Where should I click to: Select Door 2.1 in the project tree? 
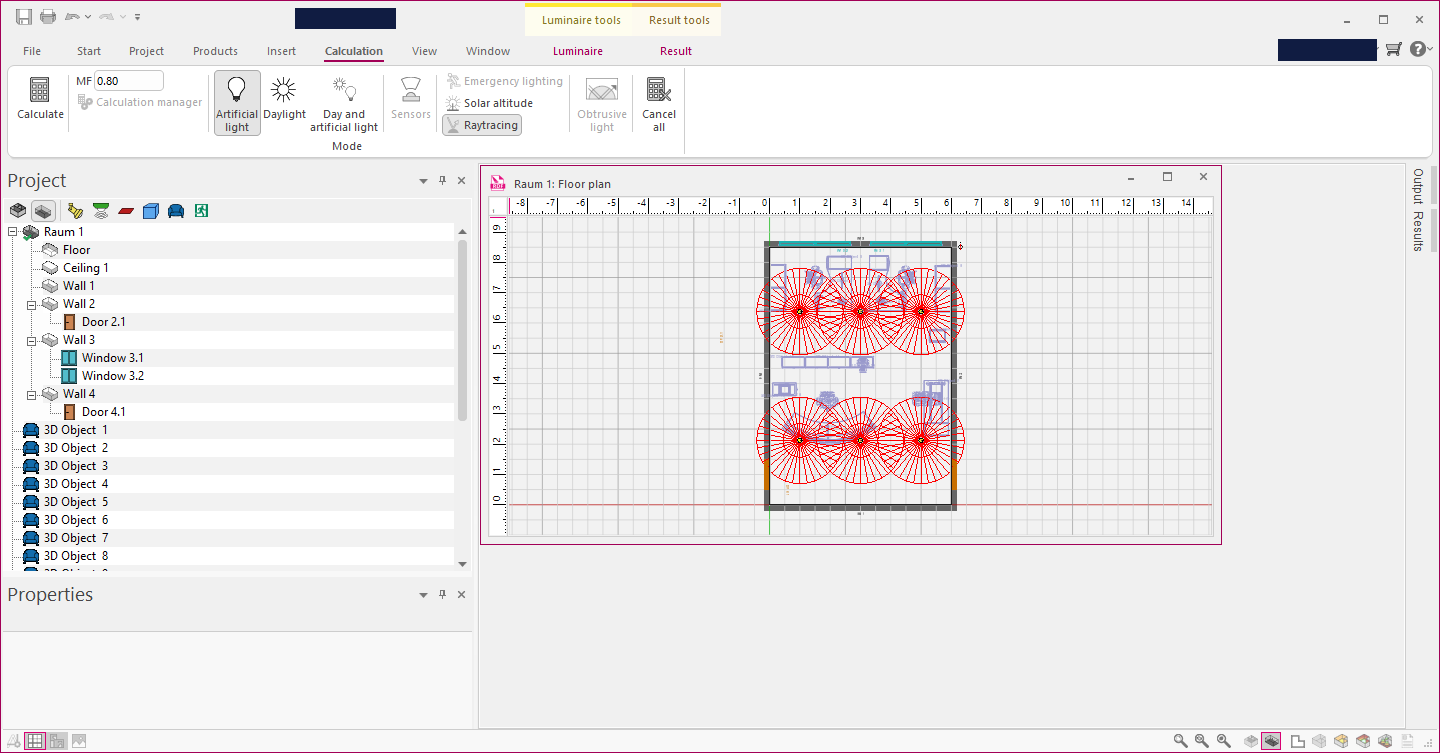[104, 322]
